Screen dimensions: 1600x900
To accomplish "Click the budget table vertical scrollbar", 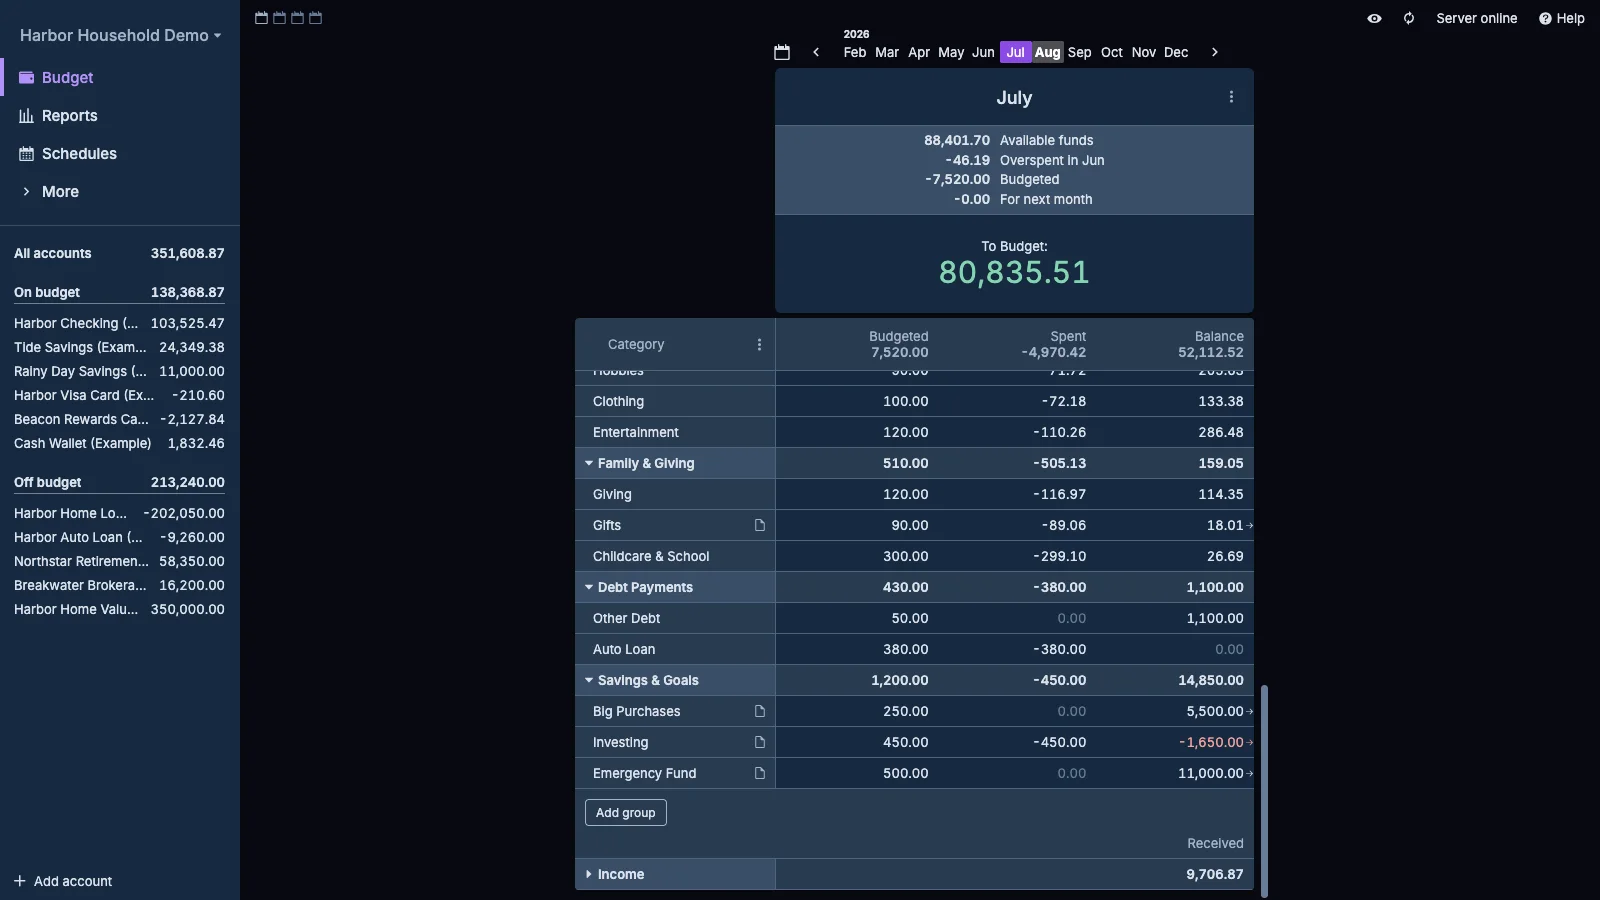I will coord(1264,790).
